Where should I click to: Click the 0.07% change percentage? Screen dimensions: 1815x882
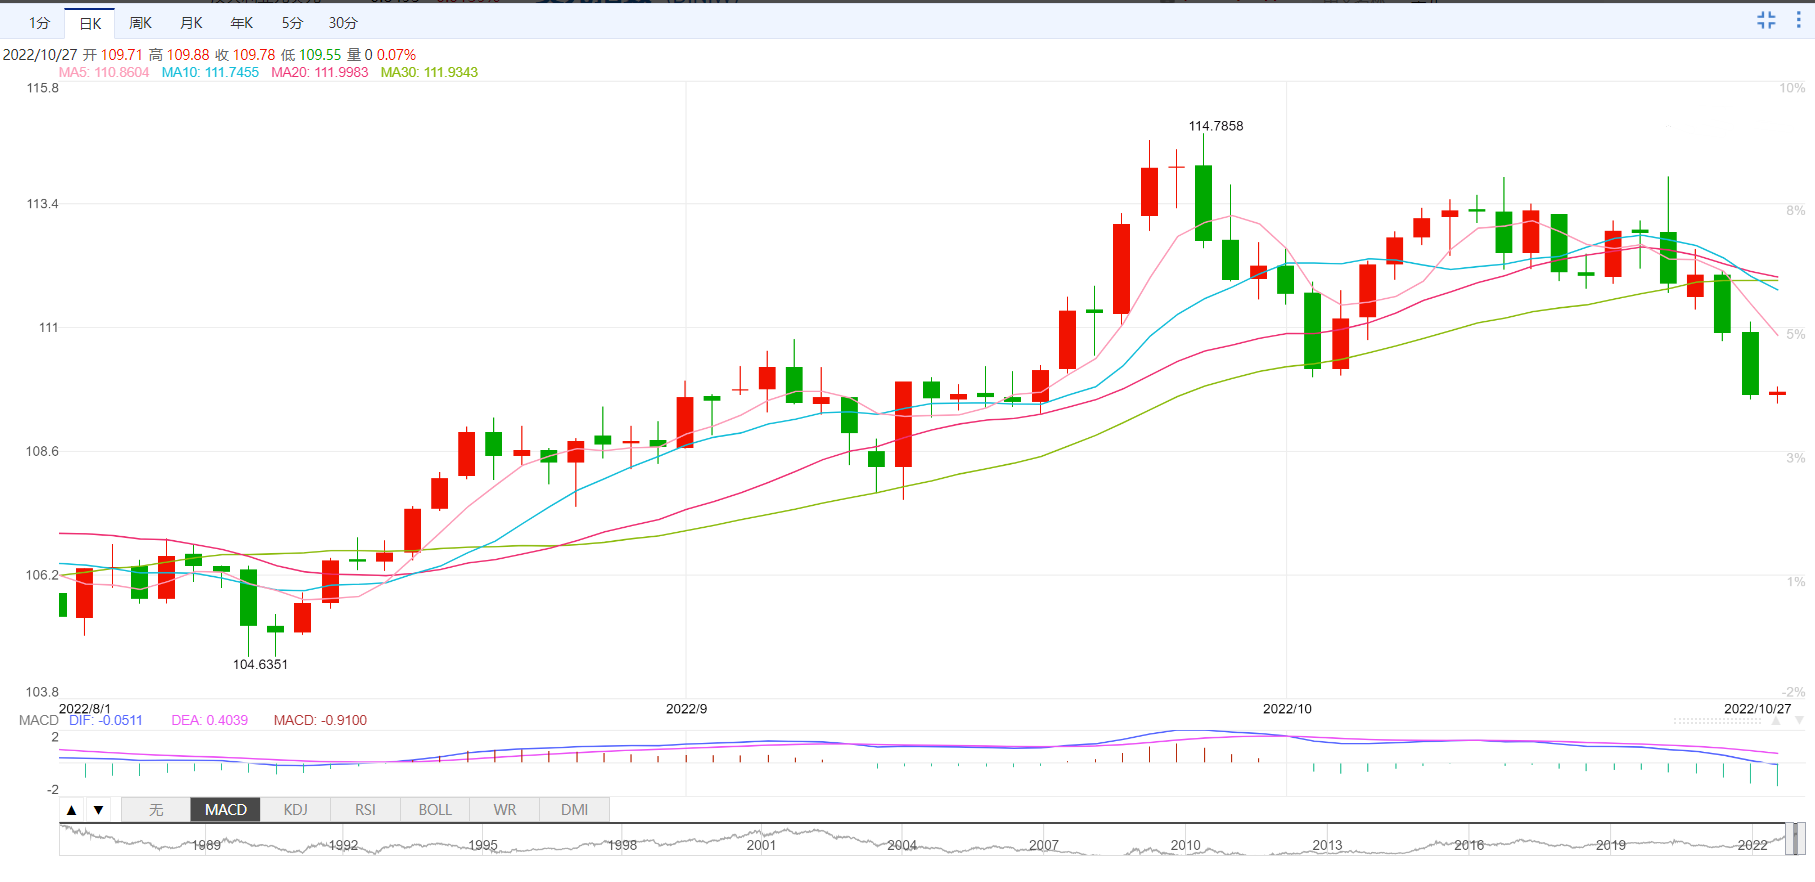396,55
